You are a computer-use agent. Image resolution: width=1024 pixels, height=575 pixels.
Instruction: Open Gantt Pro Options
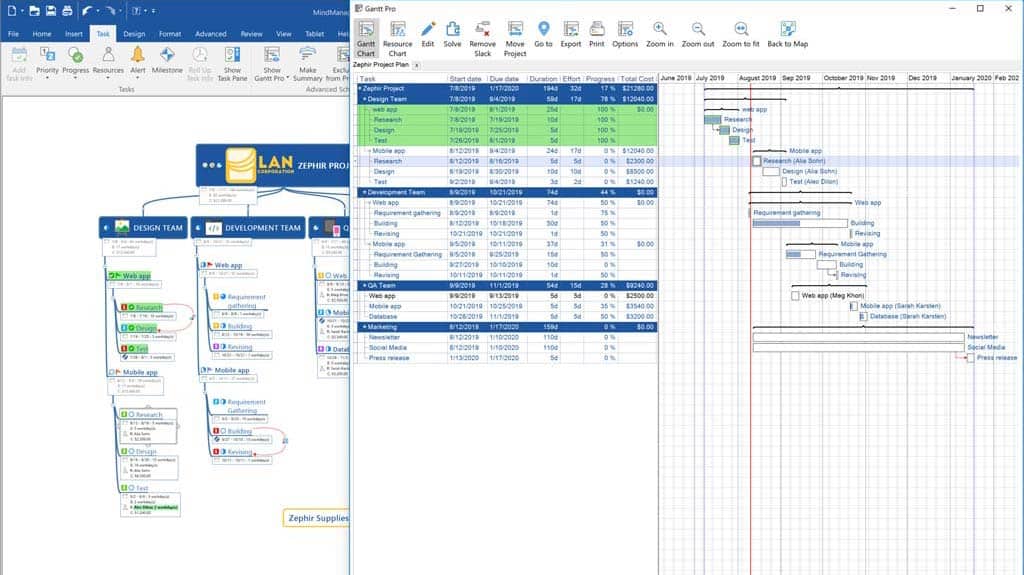pyautogui.click(x=625, y=34)
